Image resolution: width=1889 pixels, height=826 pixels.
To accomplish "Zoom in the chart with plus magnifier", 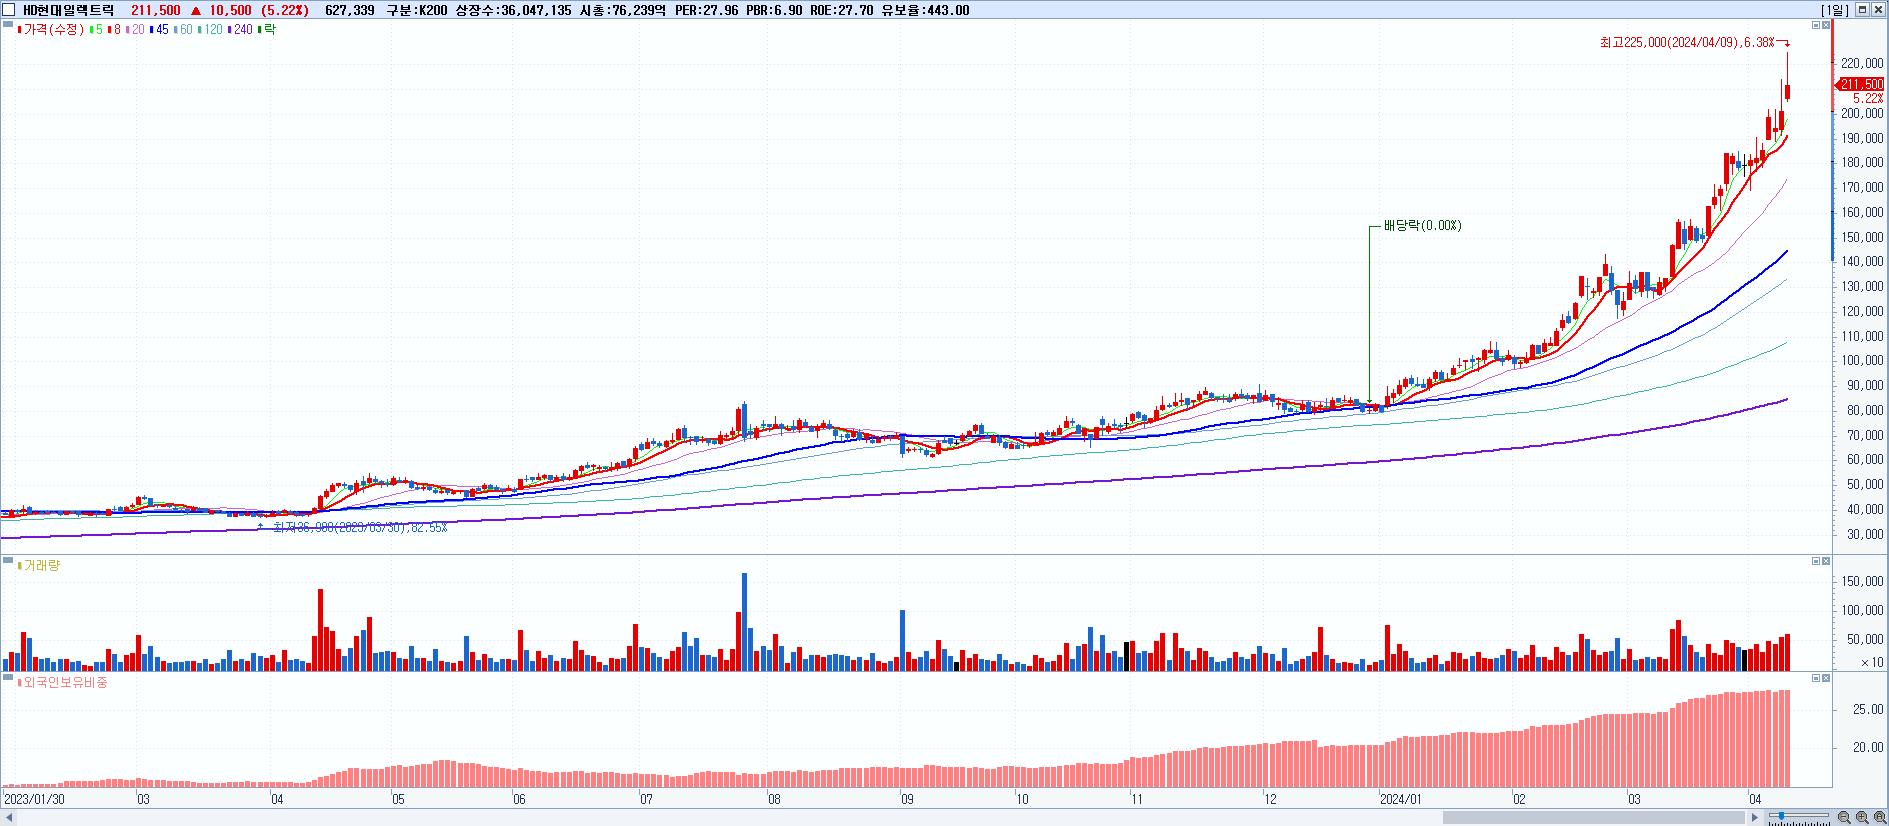I will click(1862, 818).
